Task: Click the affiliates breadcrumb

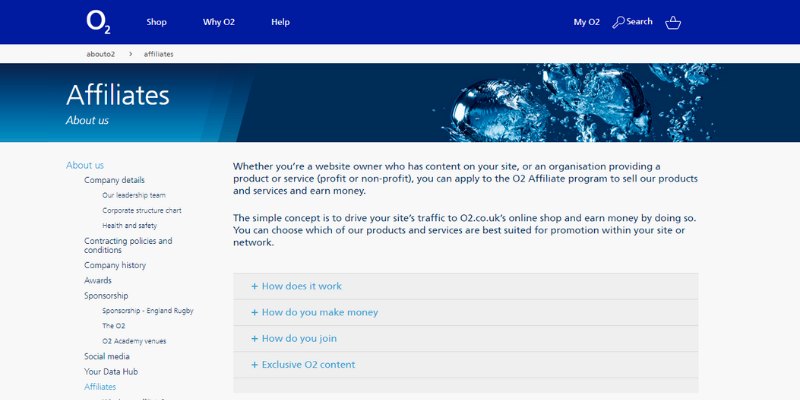Action: click(x=158, y=54)
